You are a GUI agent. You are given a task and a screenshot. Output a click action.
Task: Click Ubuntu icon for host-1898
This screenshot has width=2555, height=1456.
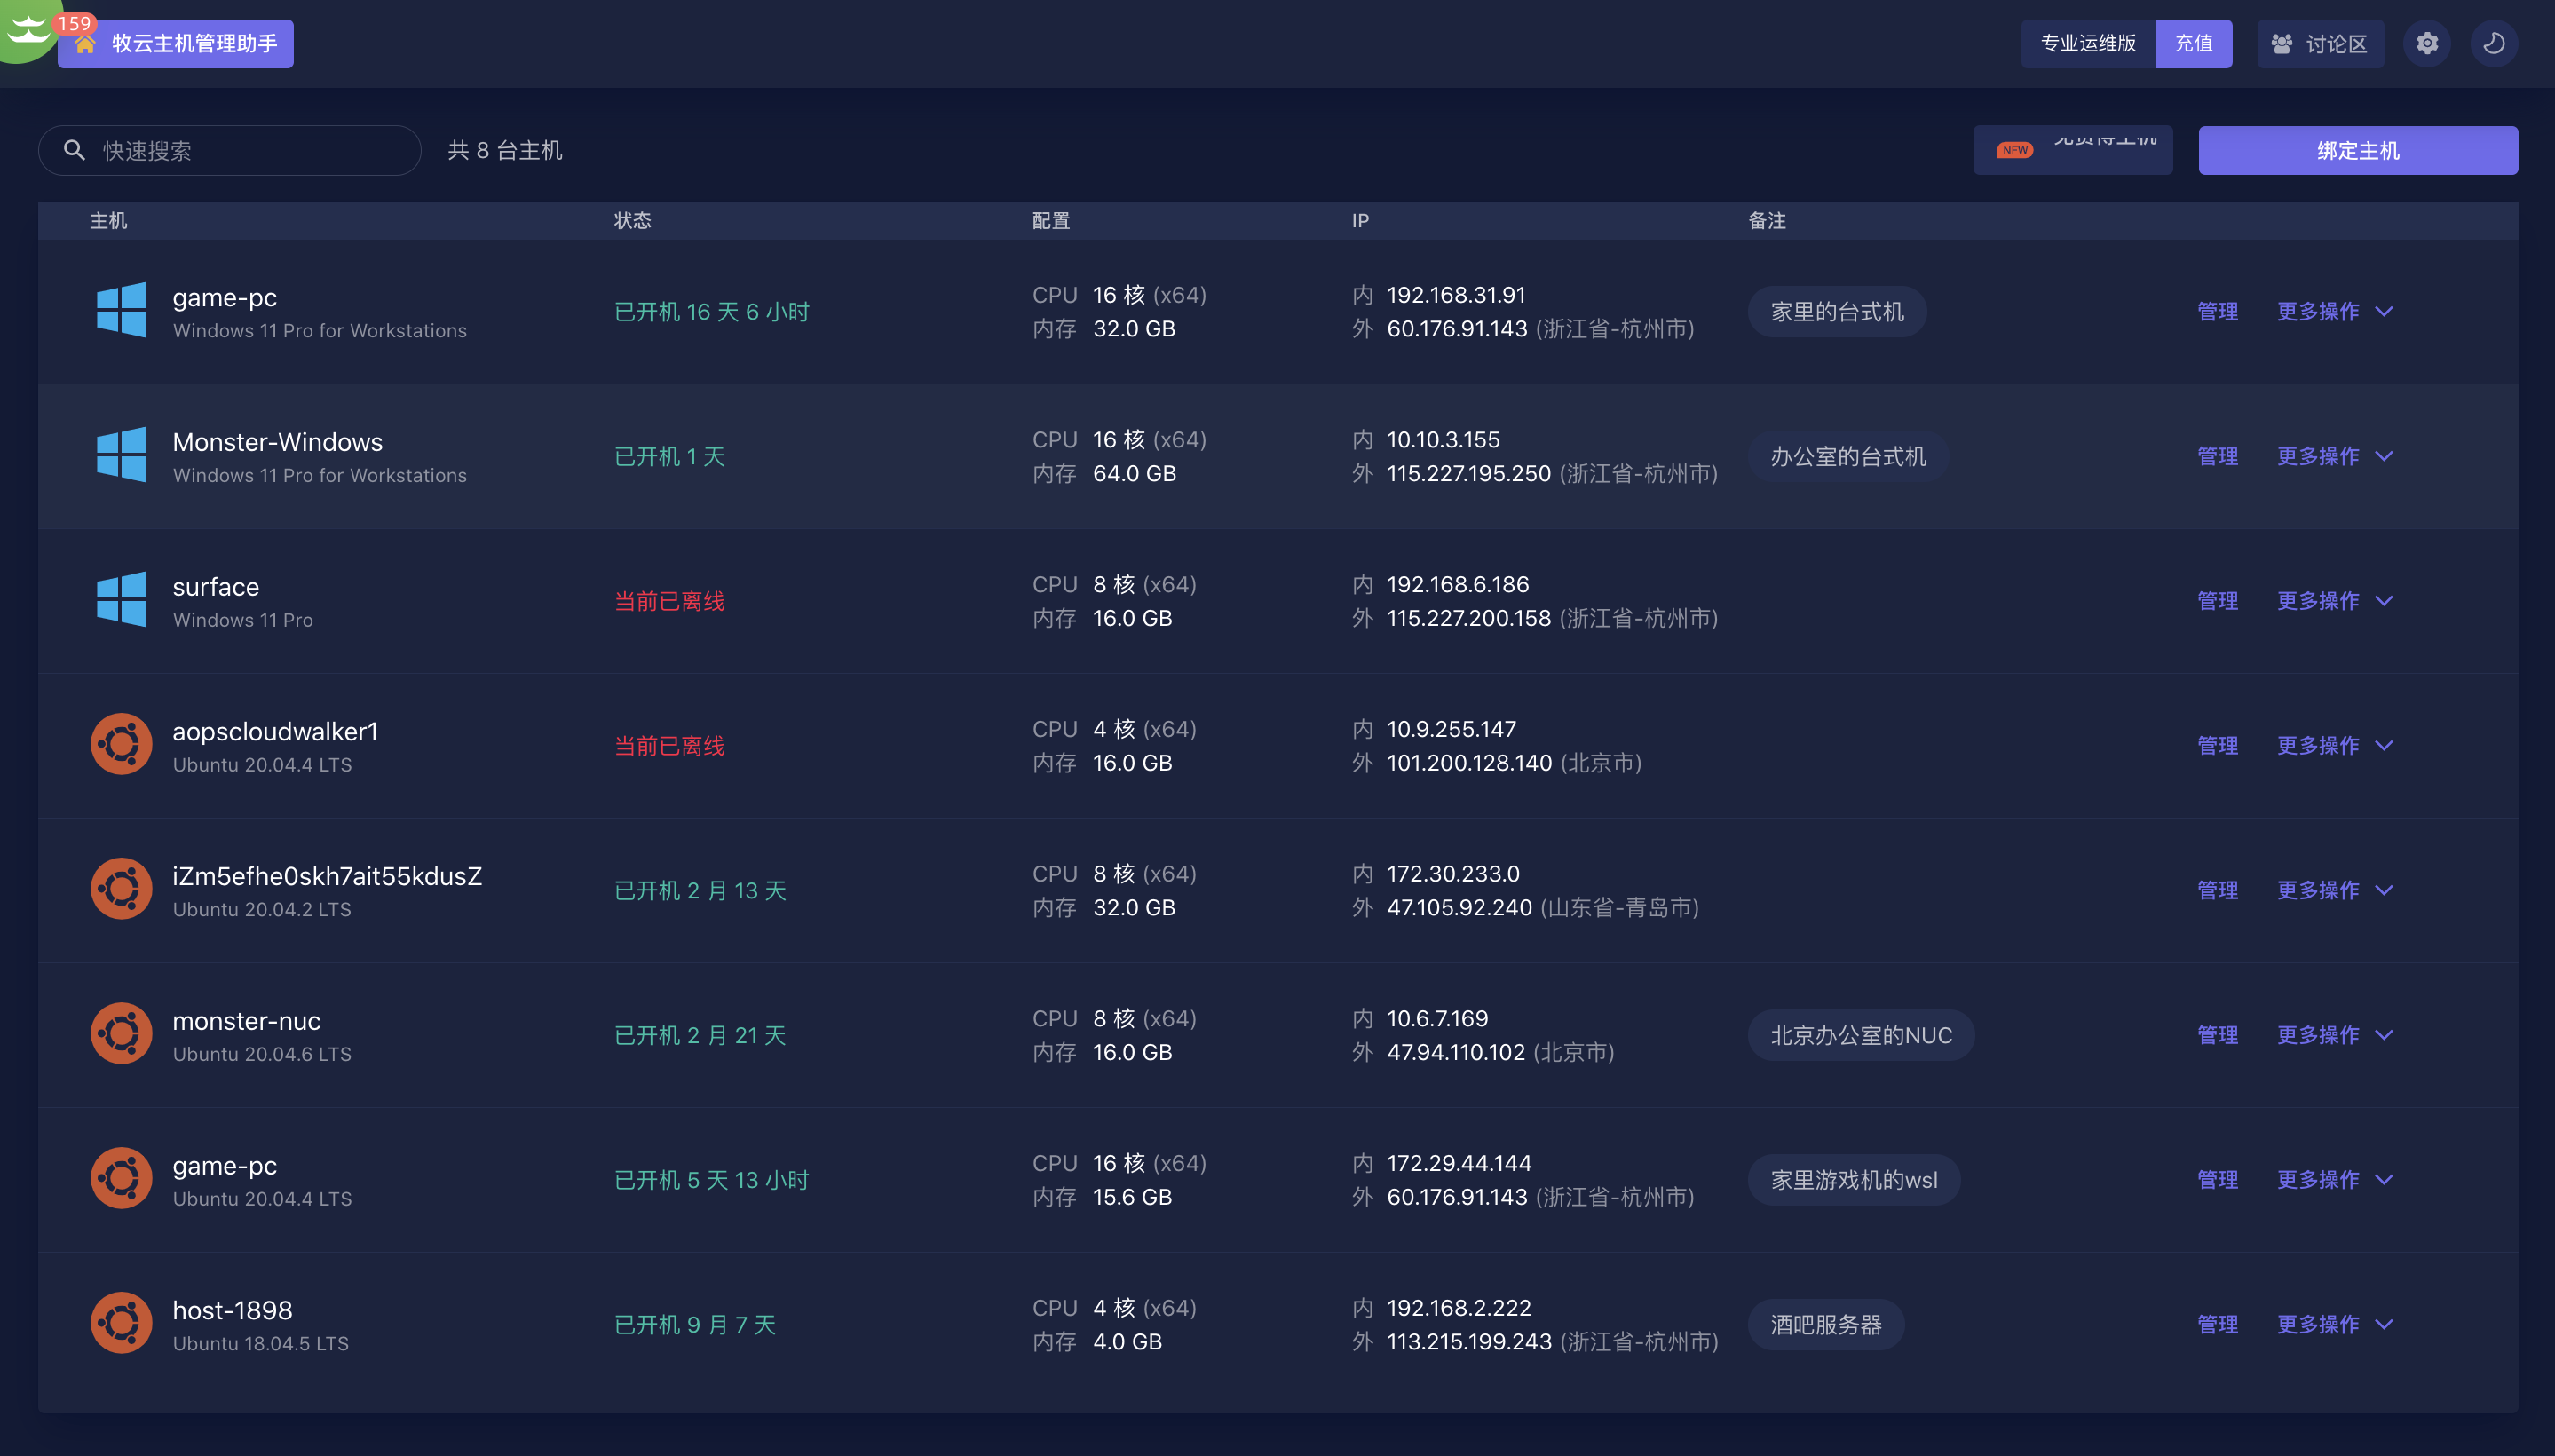click(x=121, y=1323)
